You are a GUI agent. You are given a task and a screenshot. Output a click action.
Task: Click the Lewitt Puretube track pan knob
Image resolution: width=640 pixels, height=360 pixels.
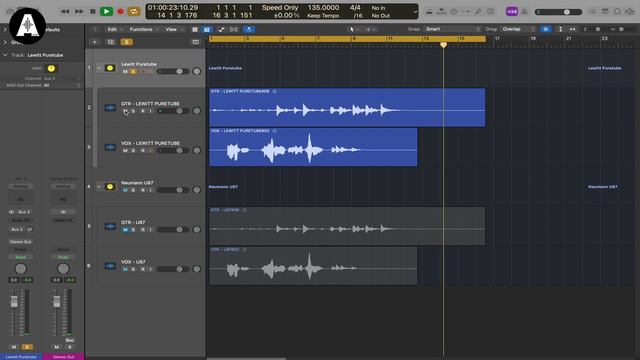click(x=197, y=71)
